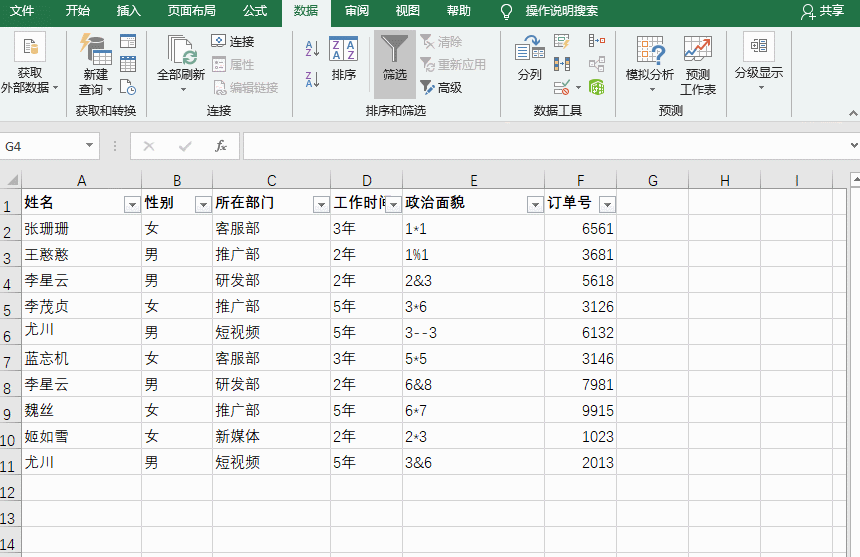Image resolution: width=860 pixels, height=557 pixels.
Task: Click the recent sources icon below 新建查询
Action: 128,87
